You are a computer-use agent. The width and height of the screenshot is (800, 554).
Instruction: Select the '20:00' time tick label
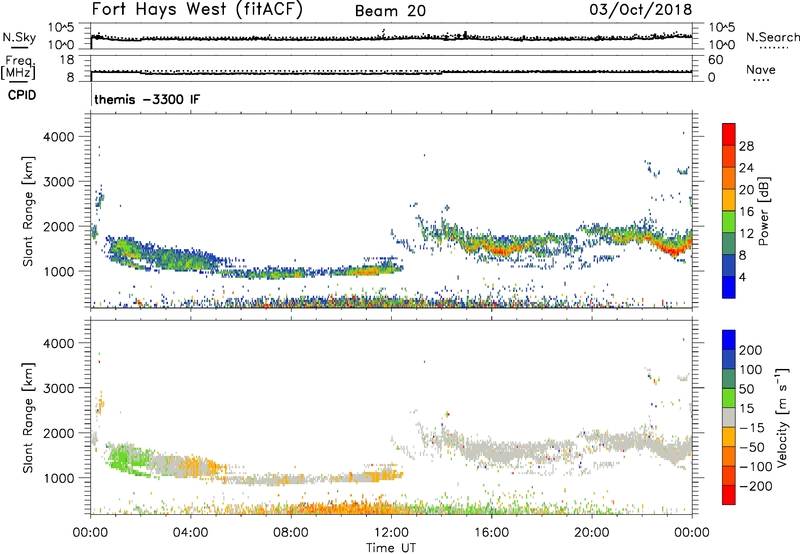coord(592,533)
